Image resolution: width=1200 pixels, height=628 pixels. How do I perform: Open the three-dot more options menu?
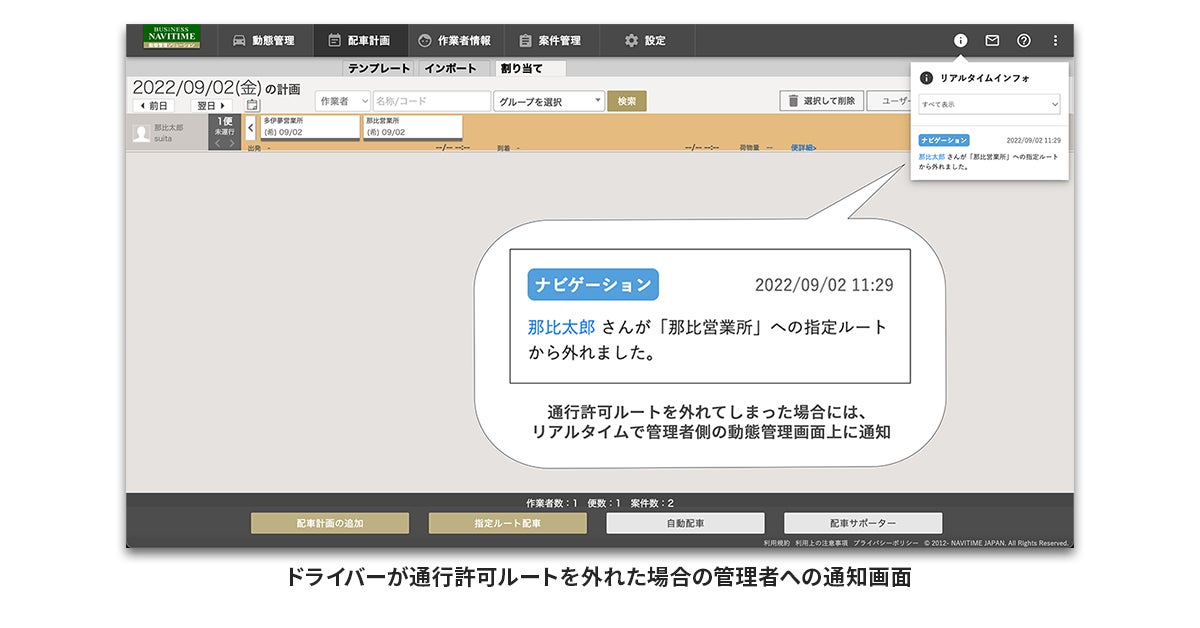(1055, 41)
